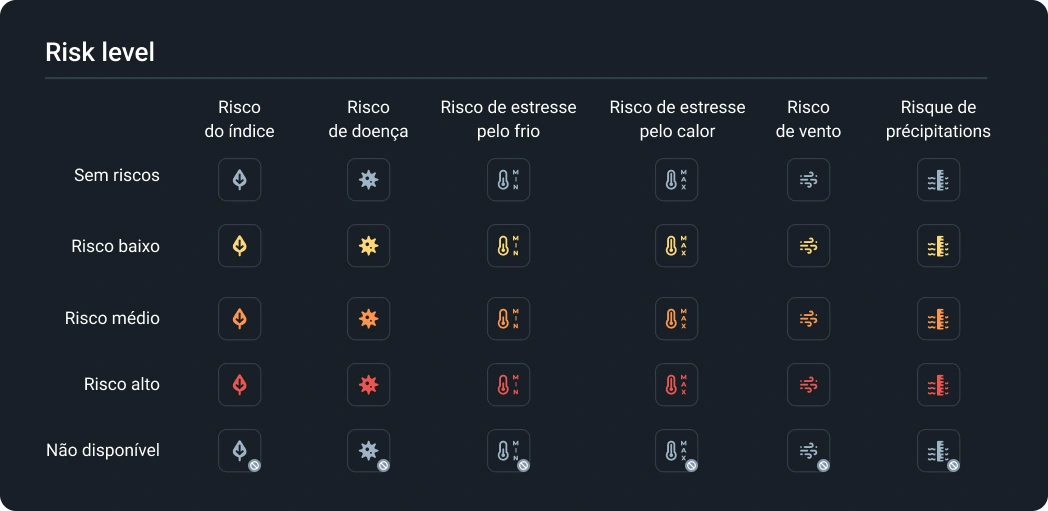The height and width of the screenshot is (511, 1048).
Task: Click the grey wind icon in Sem riscos row
Action: pyautogui.click(x=808, y=180)
